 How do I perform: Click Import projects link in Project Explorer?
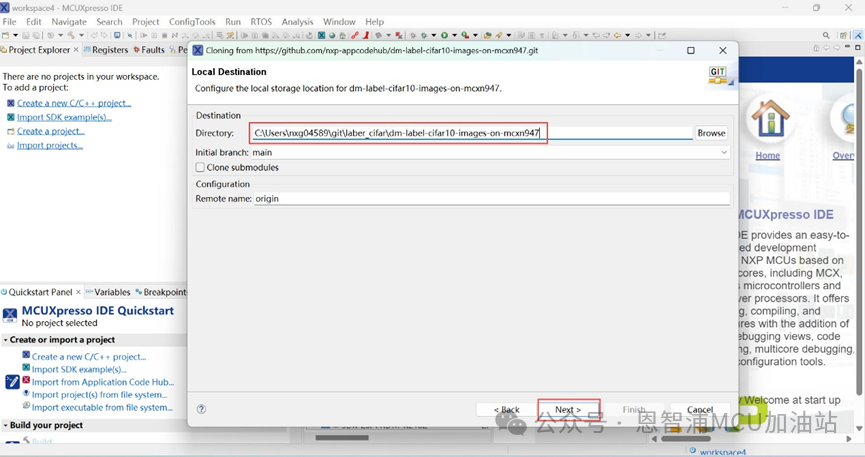[x=50, y=146]
